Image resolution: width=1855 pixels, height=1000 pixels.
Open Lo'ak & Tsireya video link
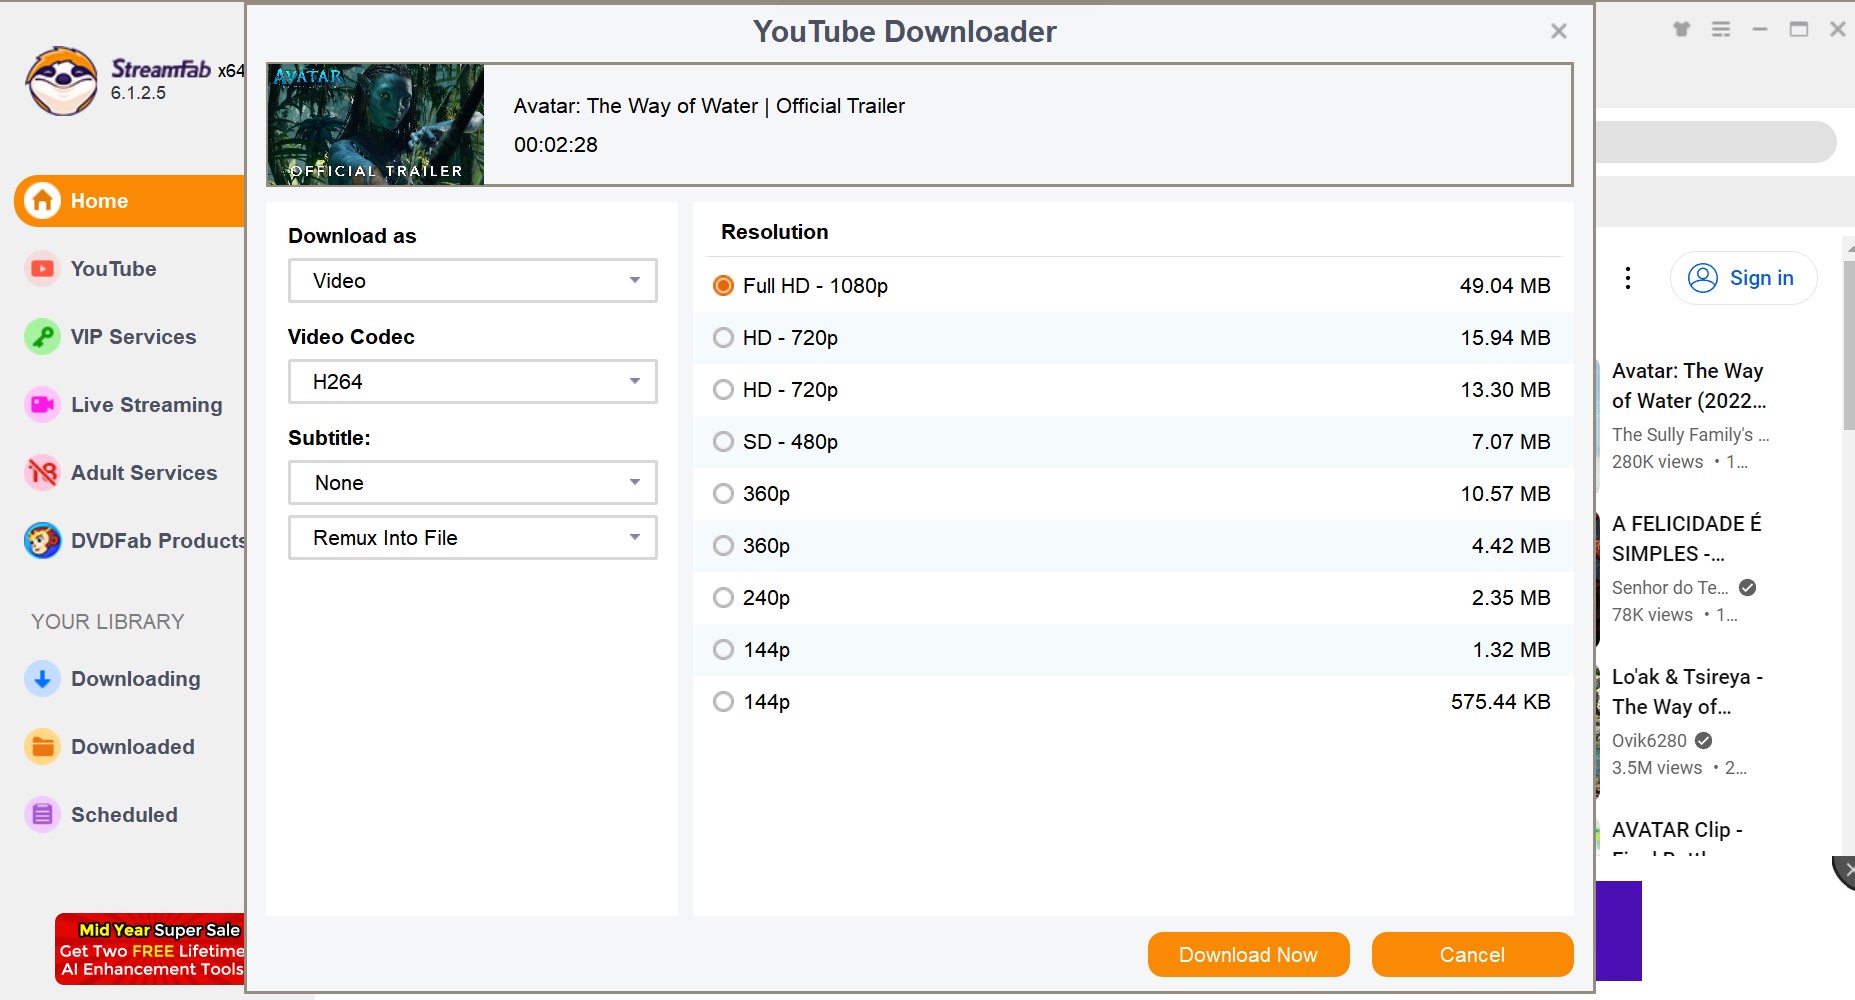tap(1687, 692)
